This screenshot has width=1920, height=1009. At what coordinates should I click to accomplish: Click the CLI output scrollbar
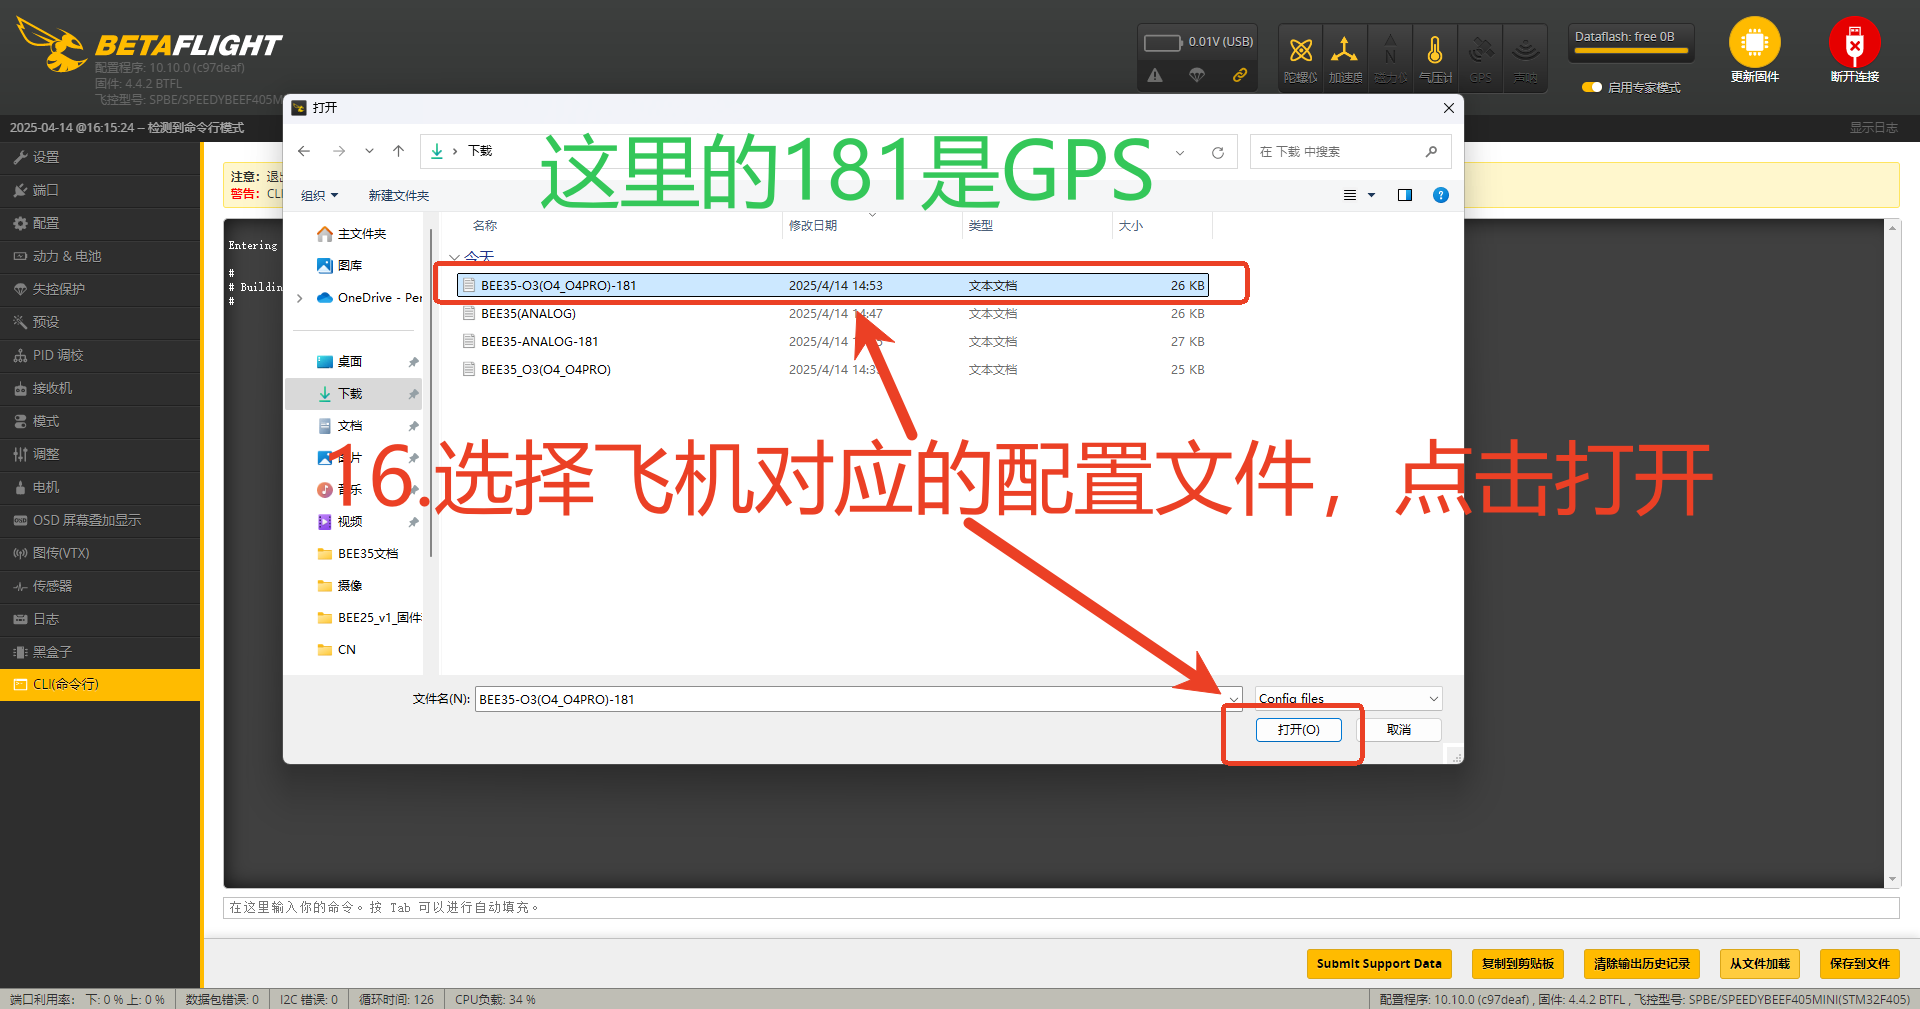point(1892,554)
